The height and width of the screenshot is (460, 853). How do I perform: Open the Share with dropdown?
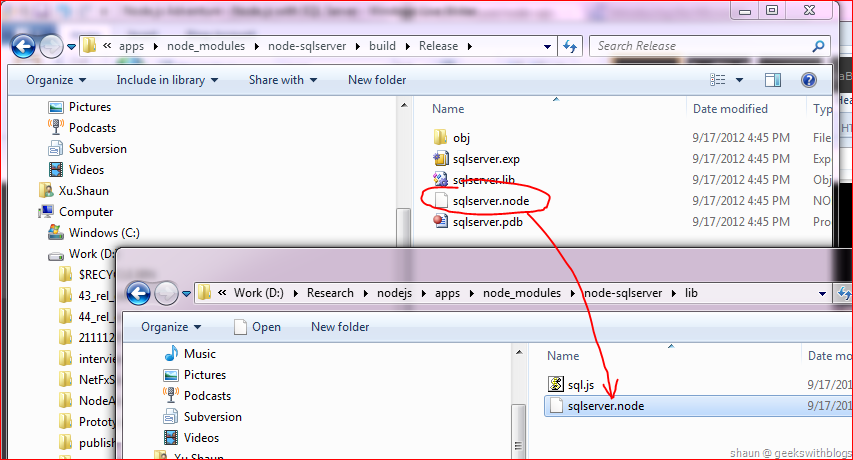click(283, 80)
